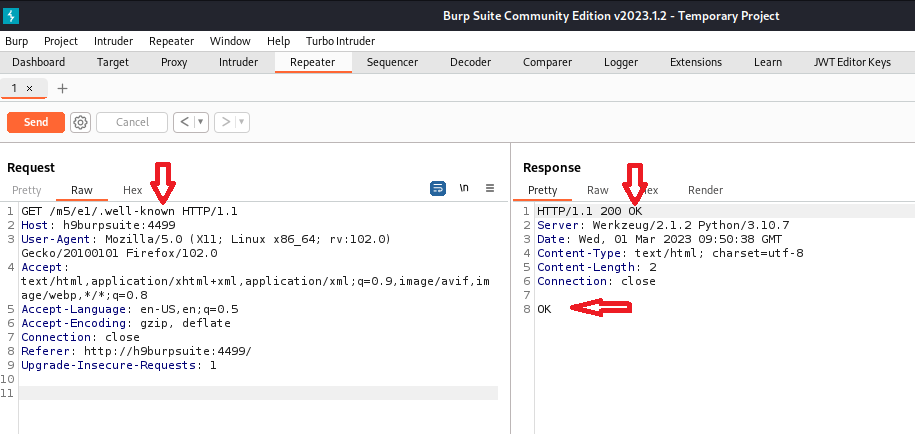Click the Host: h9burpsuite:4499 header line
The height and width of the screenshot is (434, 915).
click(x=99, y=225)
